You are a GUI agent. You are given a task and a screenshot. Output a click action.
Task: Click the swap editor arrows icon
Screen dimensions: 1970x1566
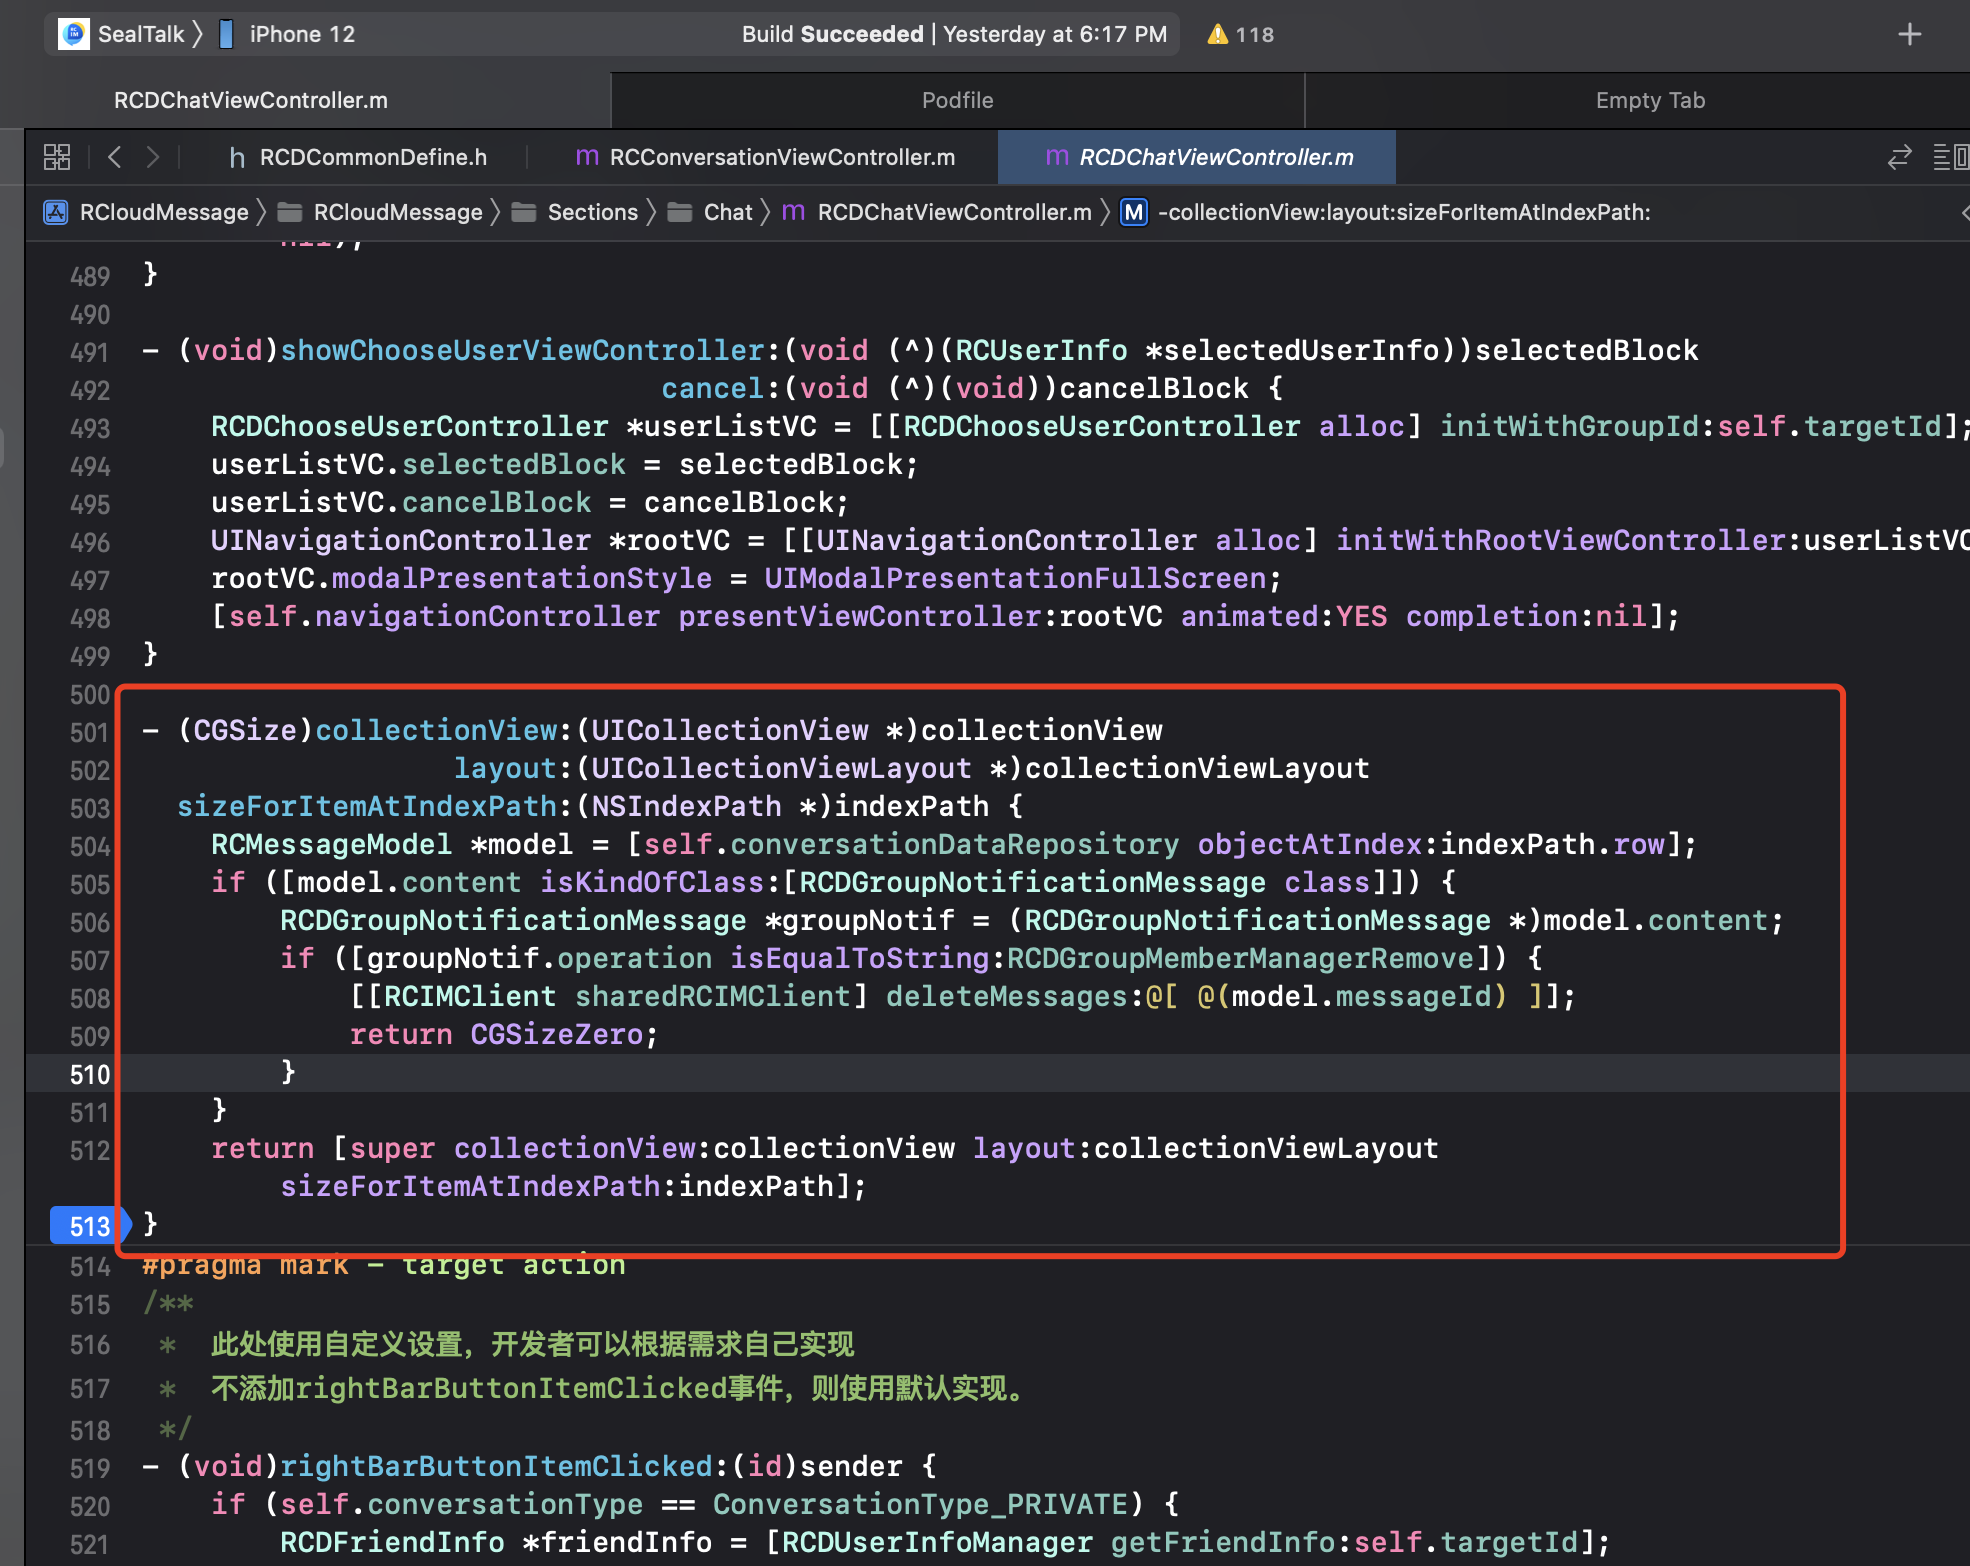(1899, 157)
